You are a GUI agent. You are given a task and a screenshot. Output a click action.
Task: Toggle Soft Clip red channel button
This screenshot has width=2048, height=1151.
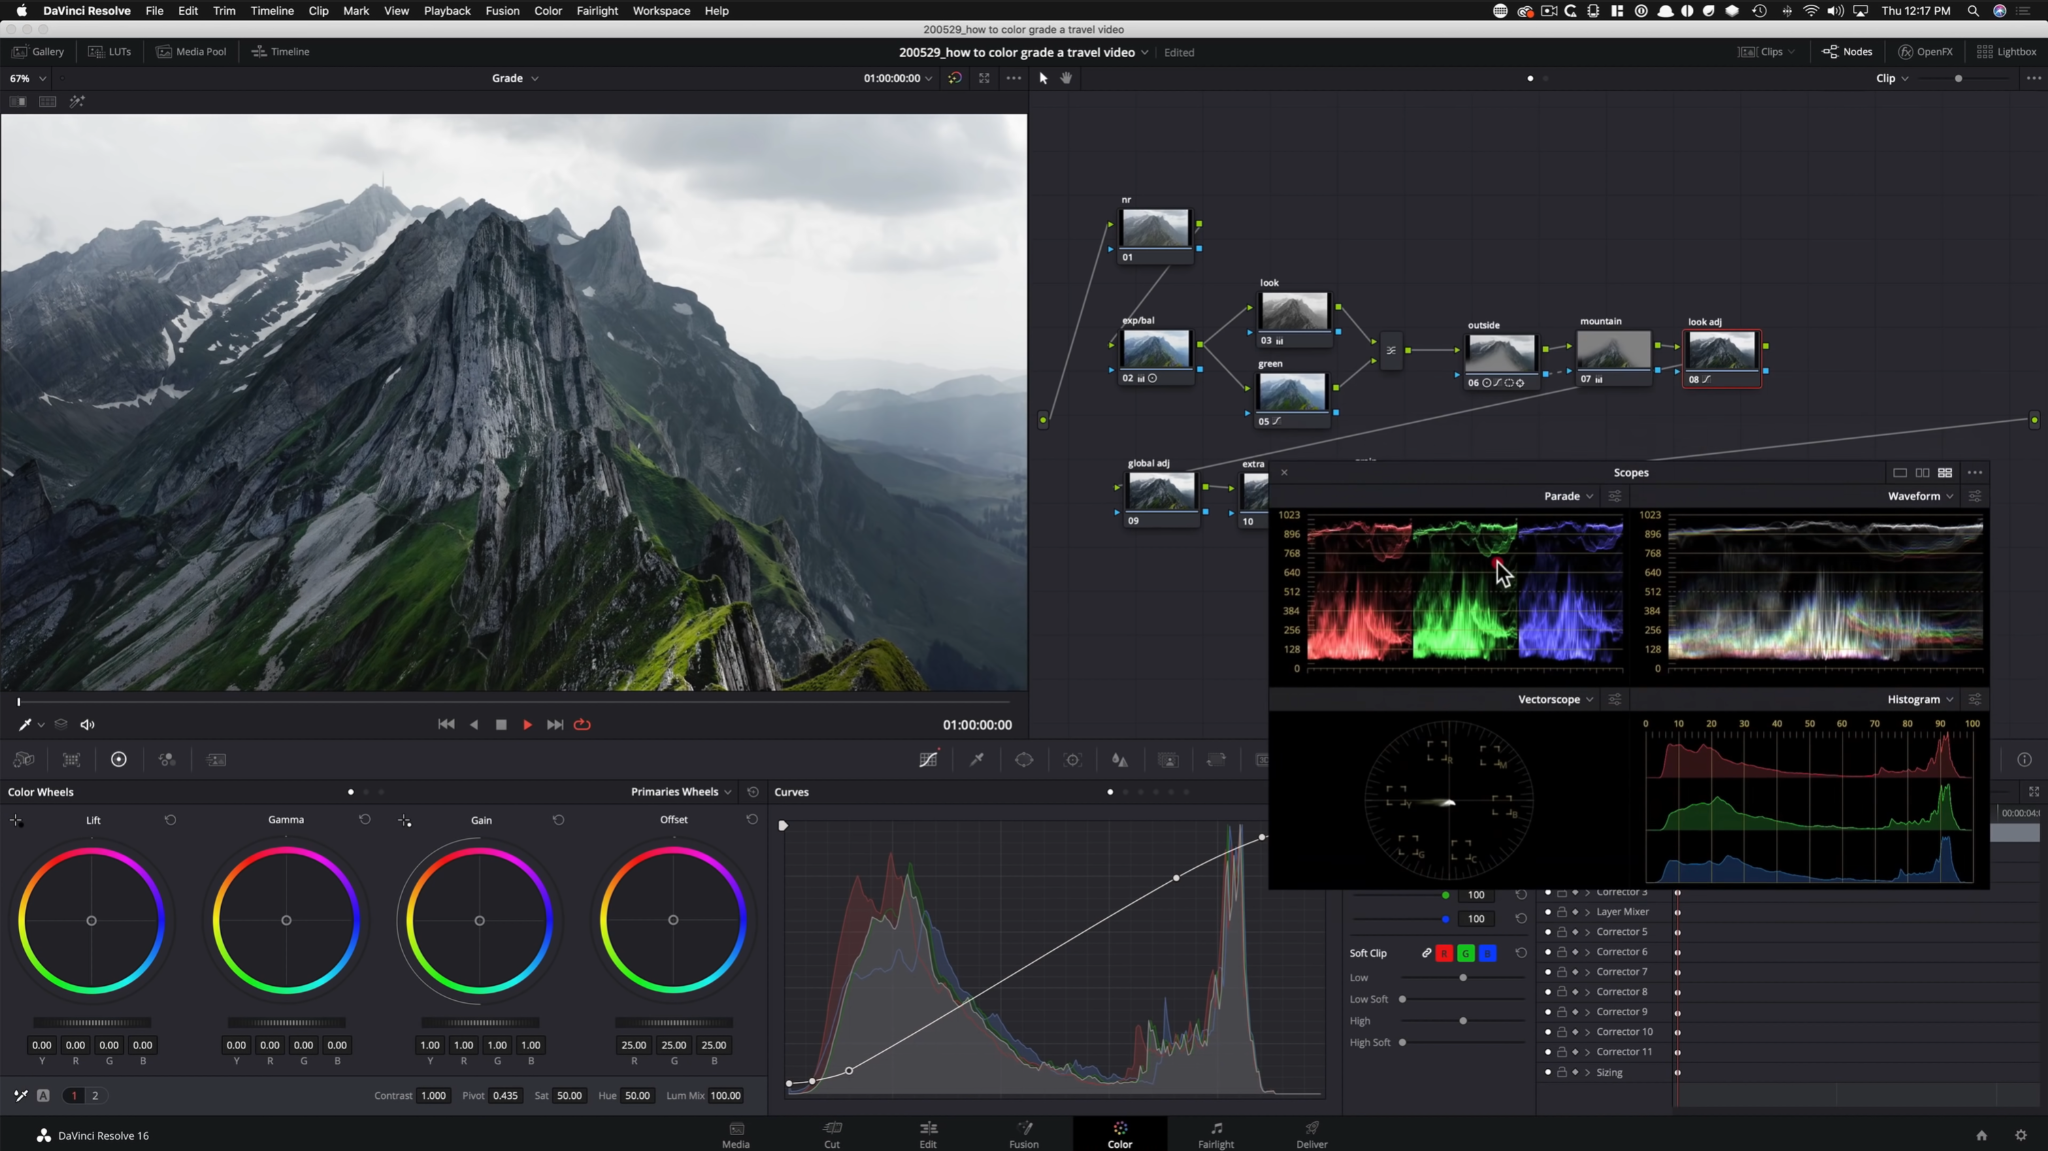click(1444, 954)
